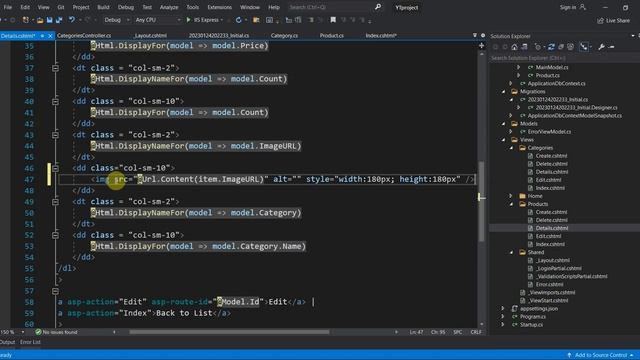Screen dimensions: 640x360
Task: Select ErrorViewModel.cs in Models folder
Action: (549, 132)
